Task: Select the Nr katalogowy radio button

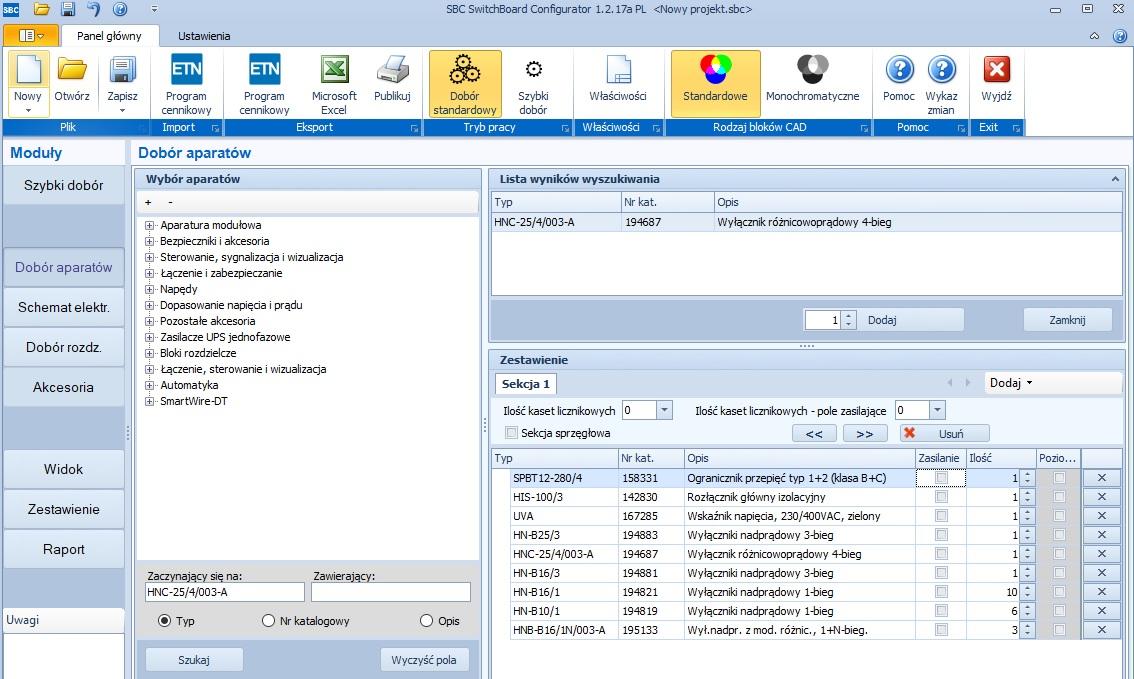Action: click(x=268, y=621)
